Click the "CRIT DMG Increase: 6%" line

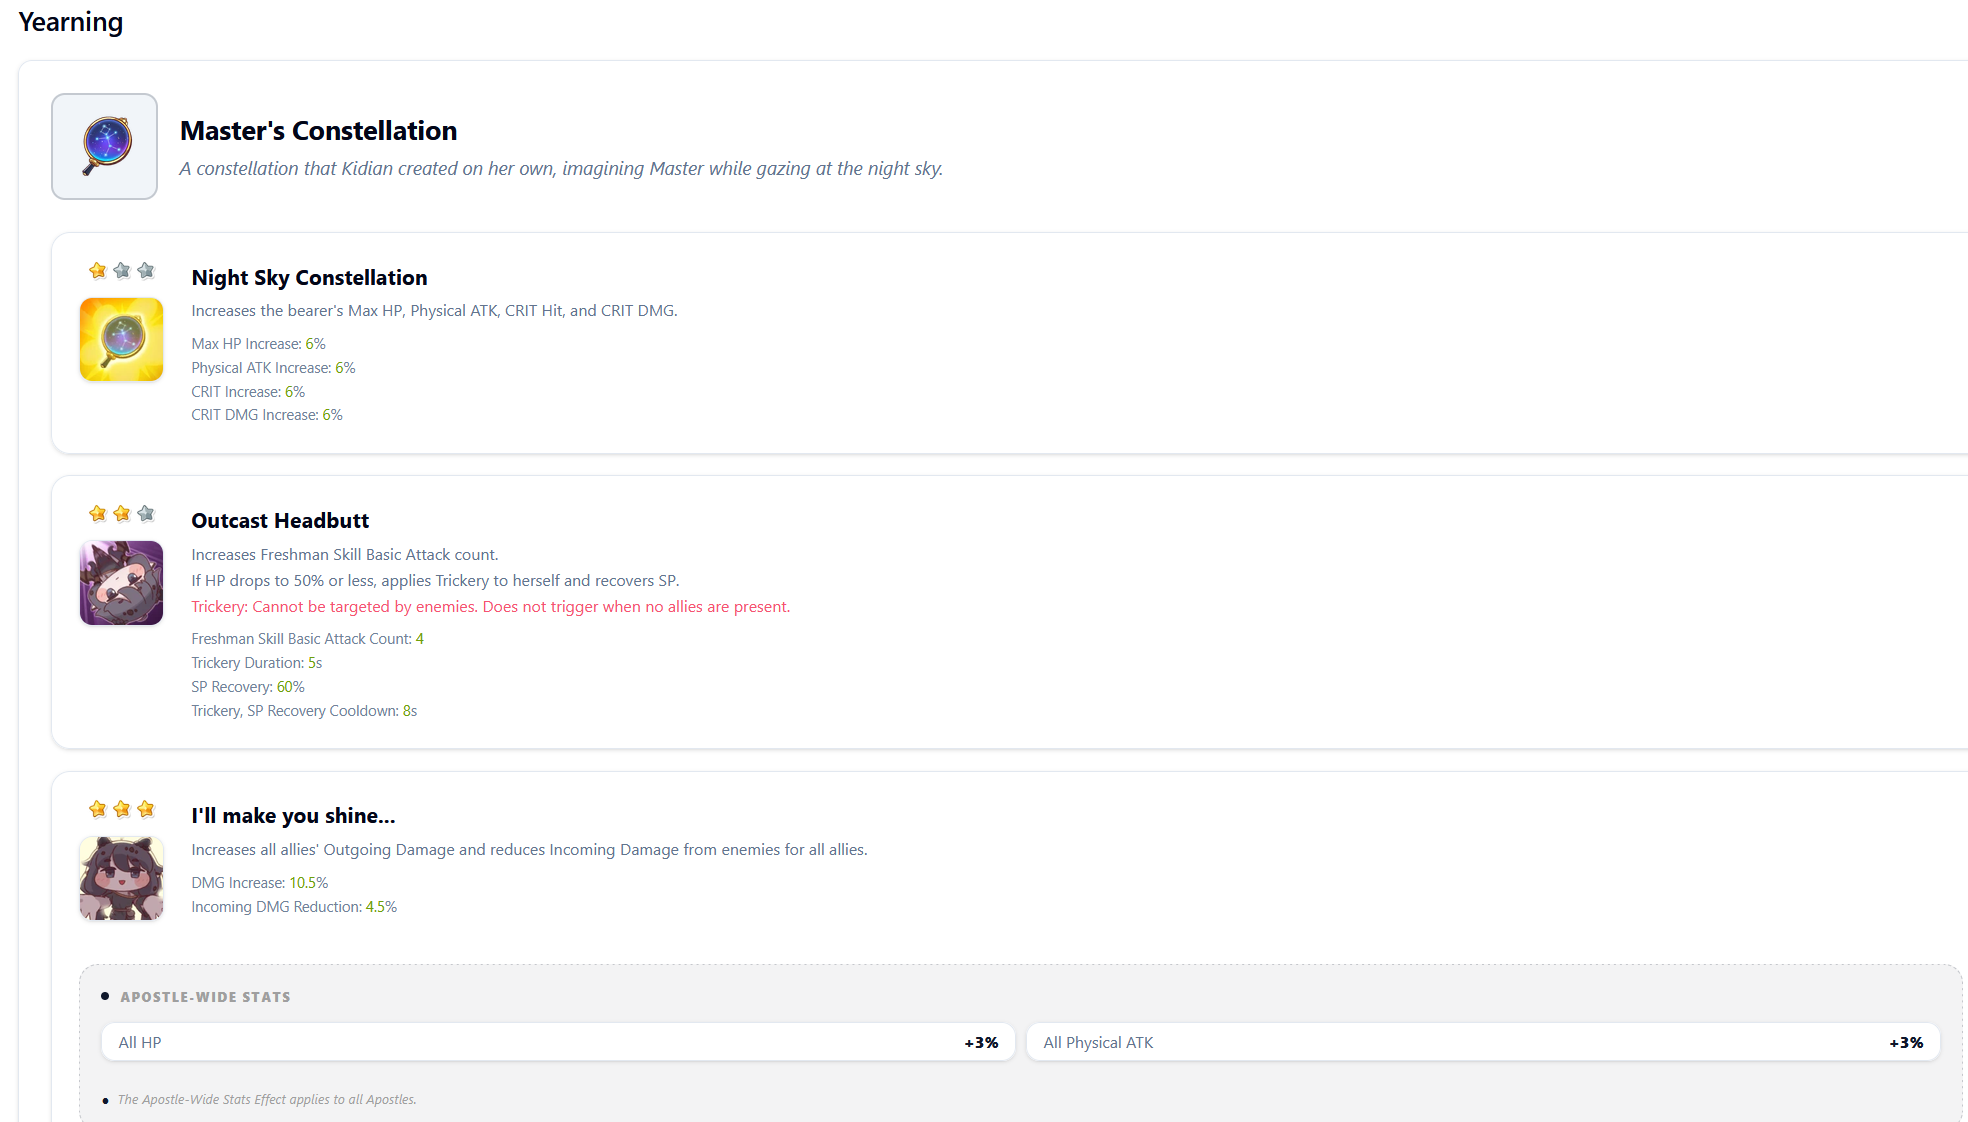point(267,415)
